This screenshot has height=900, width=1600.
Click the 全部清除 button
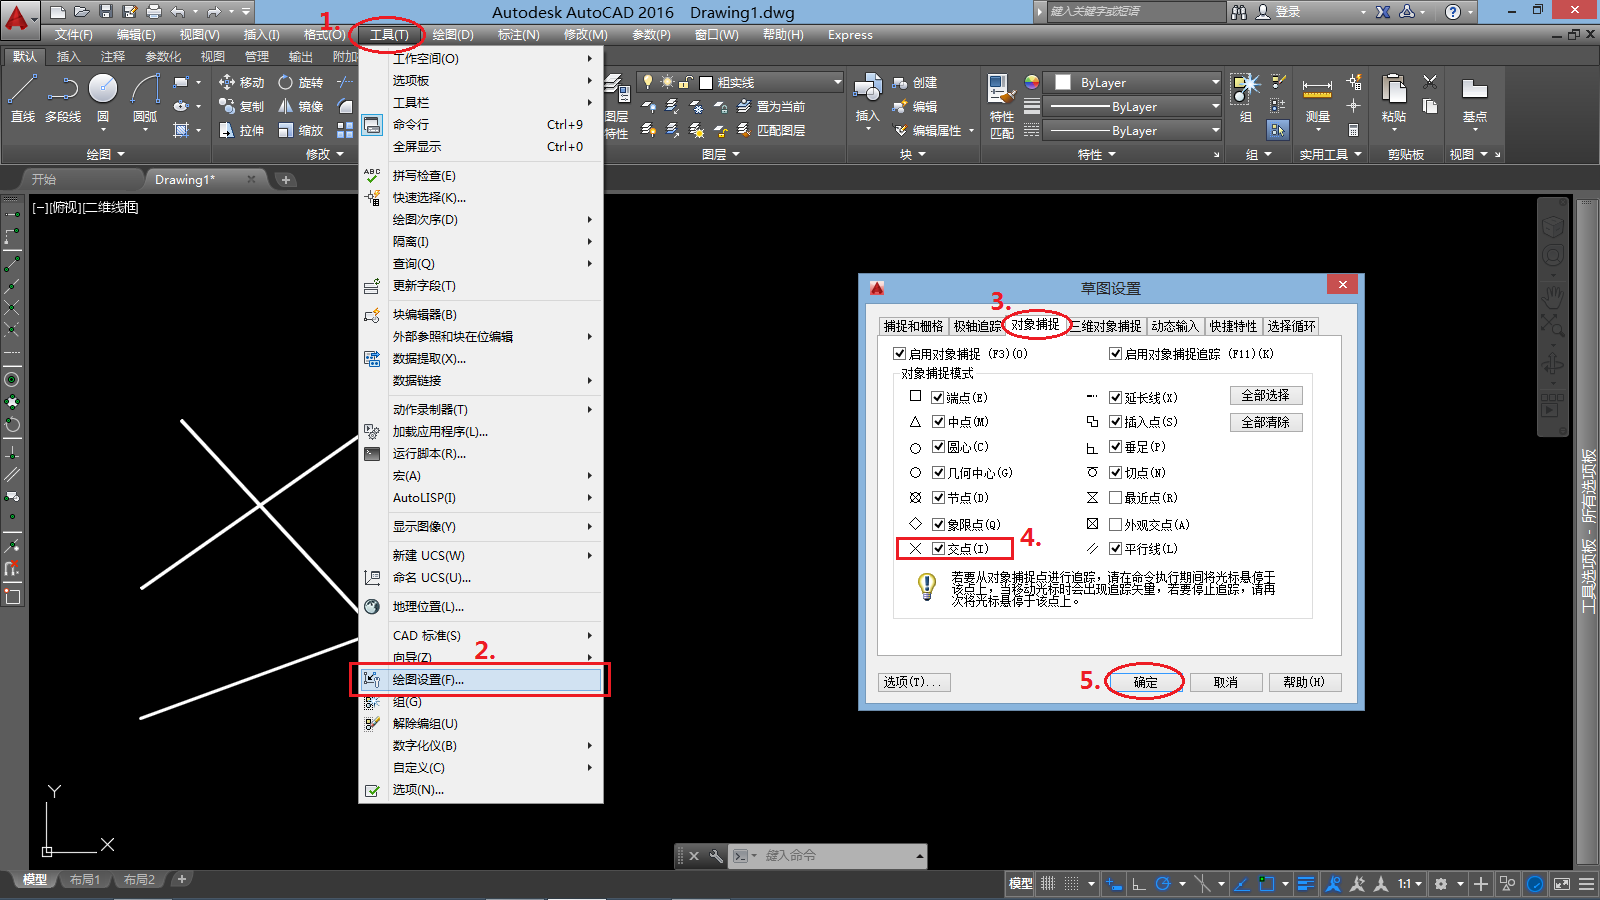(1266, 423)
